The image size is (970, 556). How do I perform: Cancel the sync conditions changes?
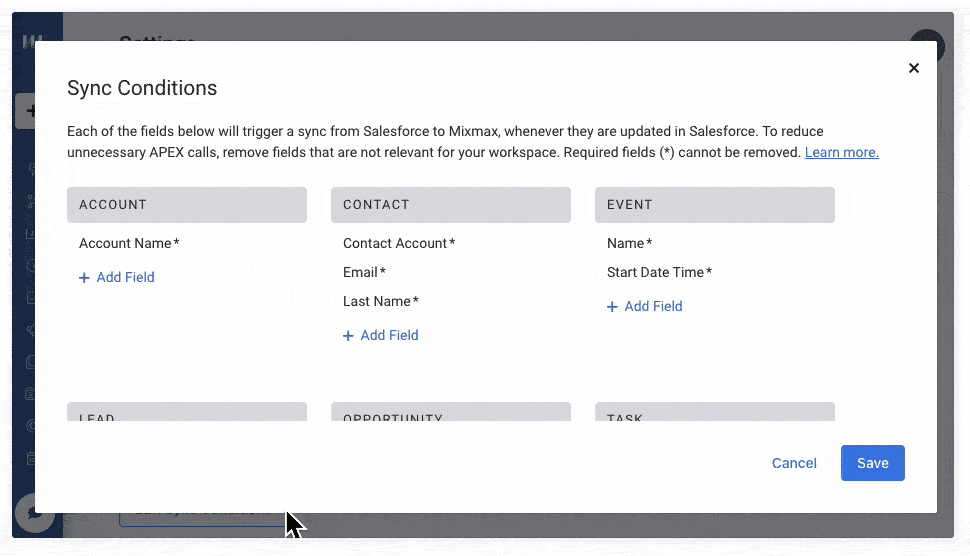tap(794, 463)
